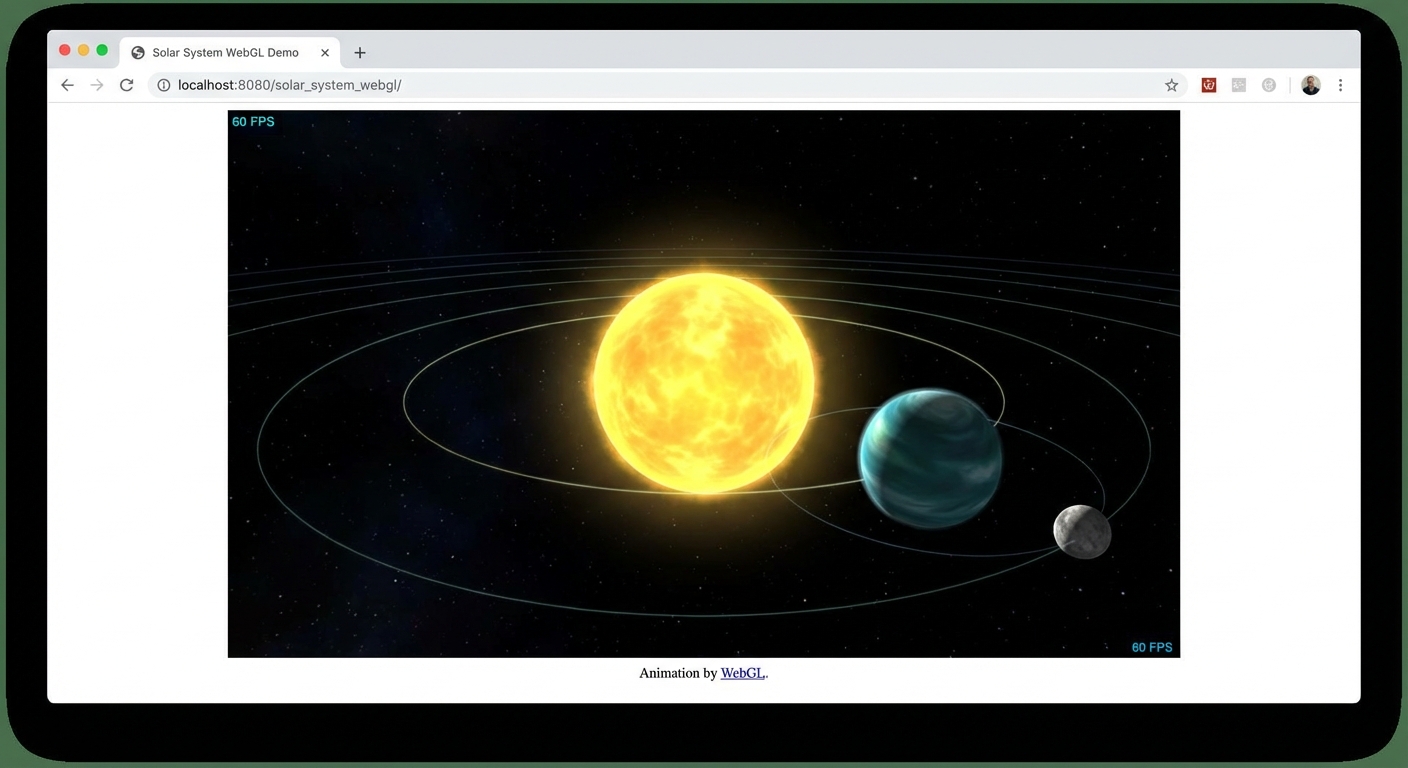Follow the WebGL hyperlink below the animation

[742, 673]
